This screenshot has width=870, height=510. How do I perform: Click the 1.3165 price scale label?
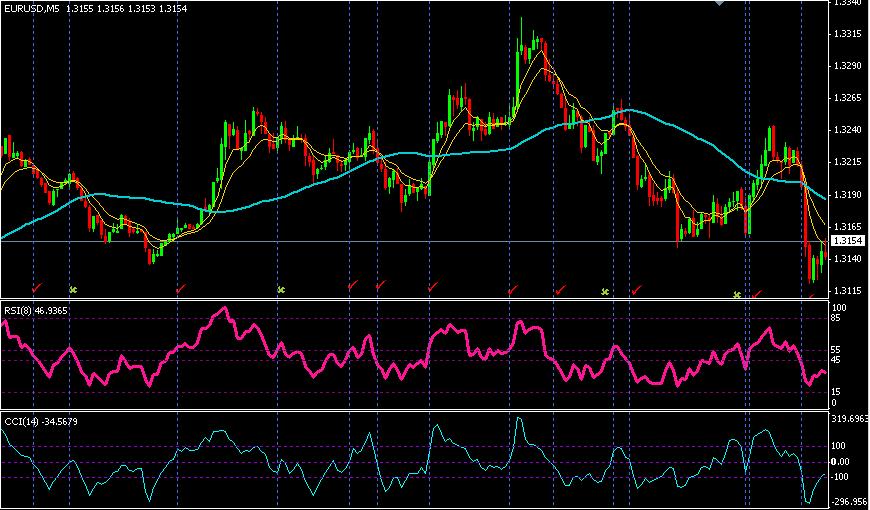coord(847,227)
